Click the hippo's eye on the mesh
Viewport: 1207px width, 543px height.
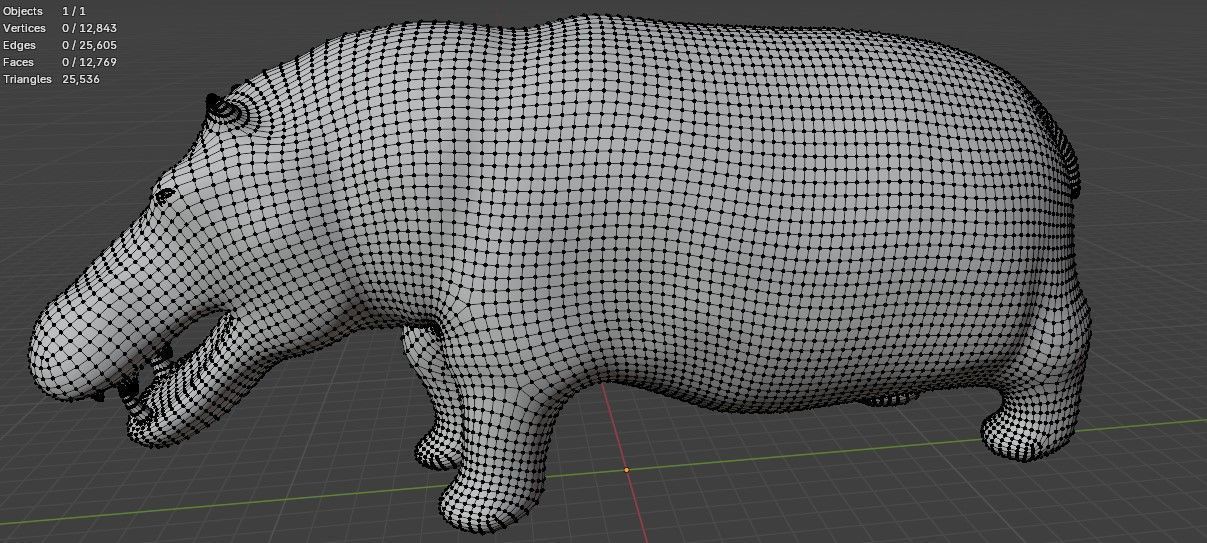click(166, 193)
